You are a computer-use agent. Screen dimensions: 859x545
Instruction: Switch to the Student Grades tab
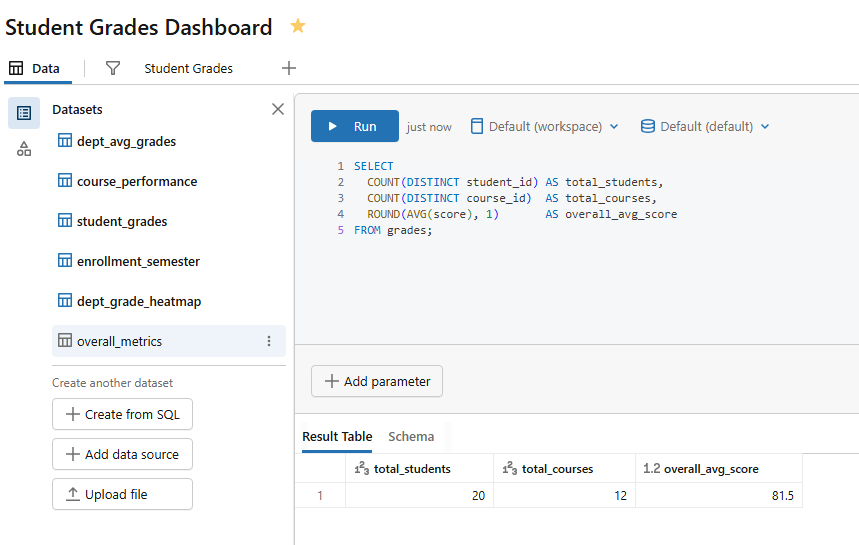(188, 68)
